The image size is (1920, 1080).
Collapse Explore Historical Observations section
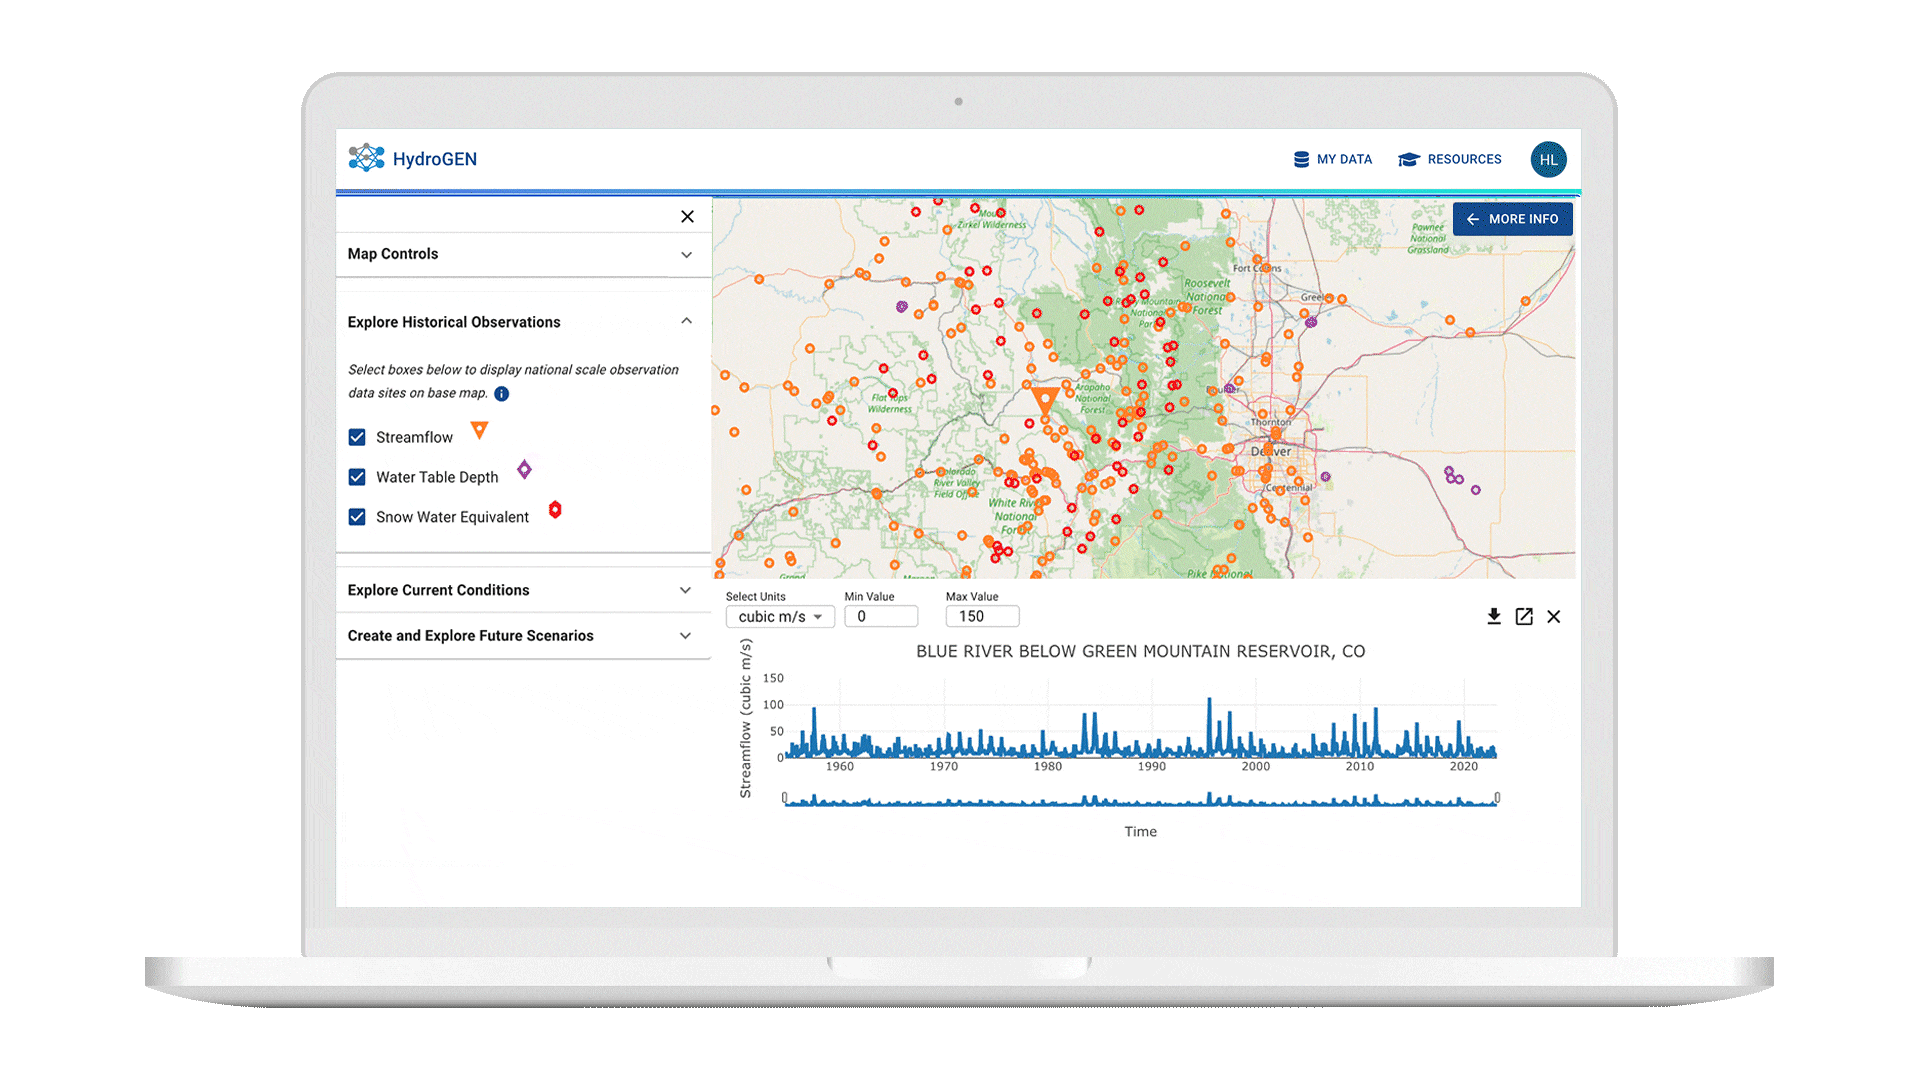[x=522, y=322]
